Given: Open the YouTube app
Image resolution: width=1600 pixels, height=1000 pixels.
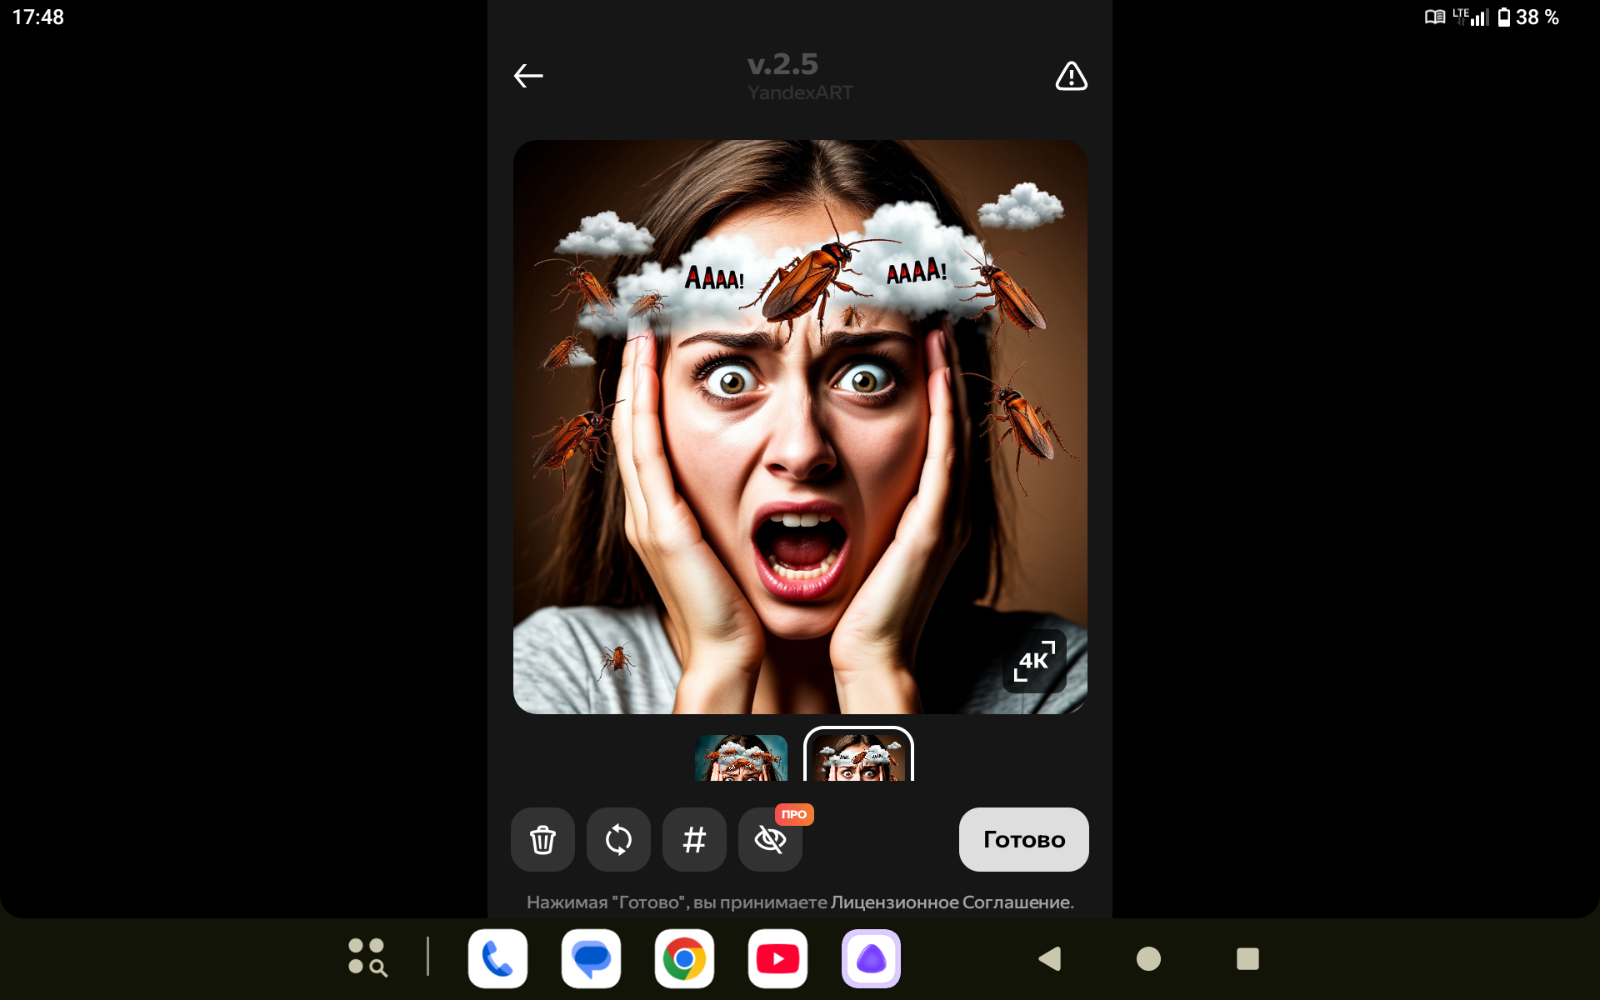Looking at the screenshot, I should tap(778, 959).
